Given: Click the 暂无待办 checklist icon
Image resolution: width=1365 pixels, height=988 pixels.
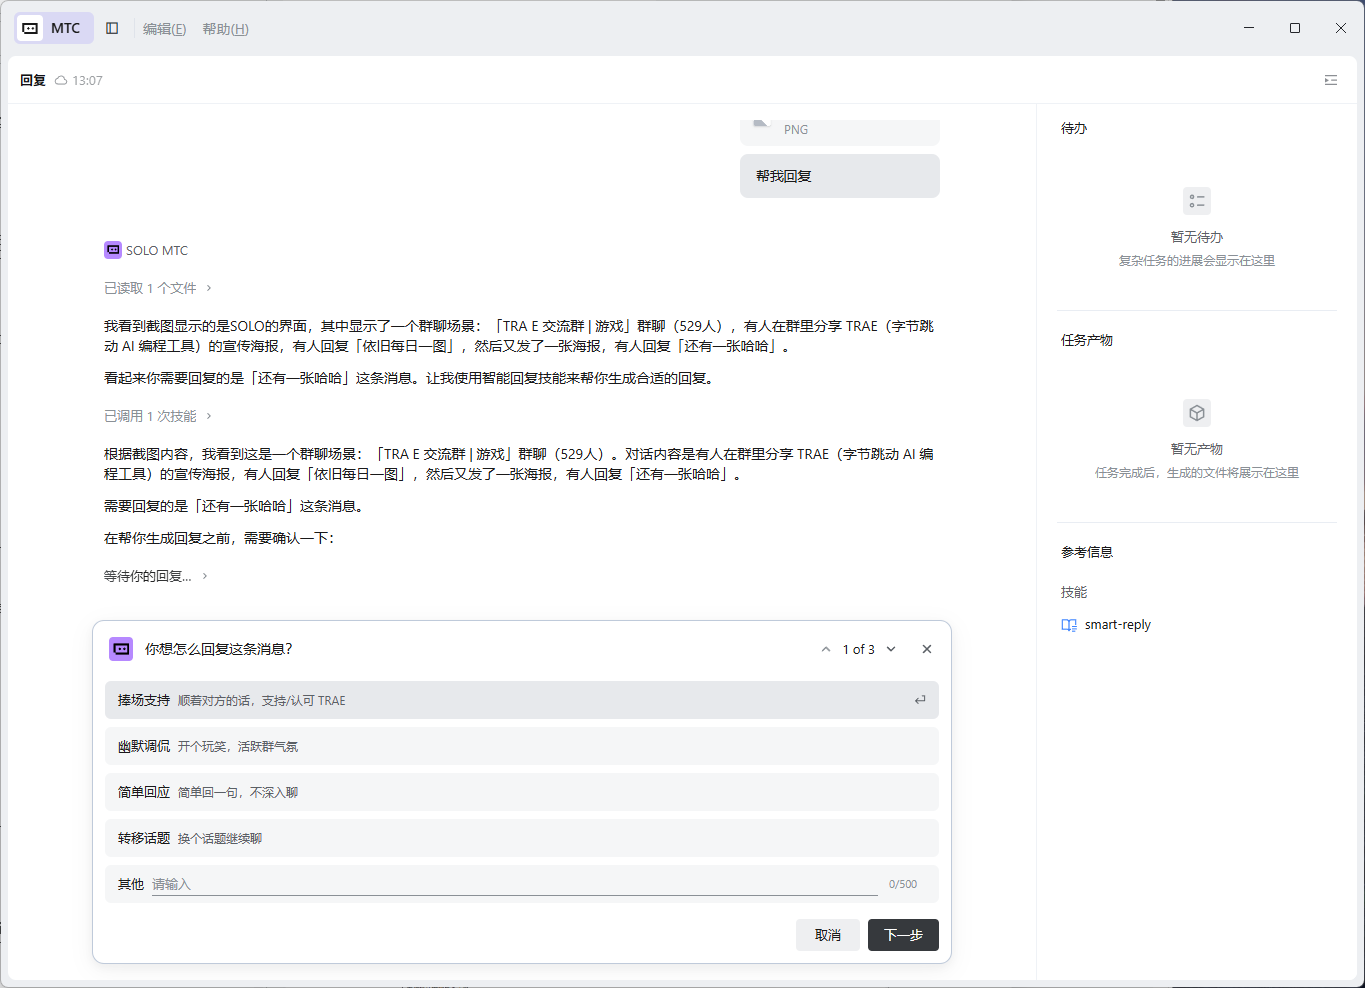Looking at the screenshot, I should pyautogui.click(x=1197, y=201).
